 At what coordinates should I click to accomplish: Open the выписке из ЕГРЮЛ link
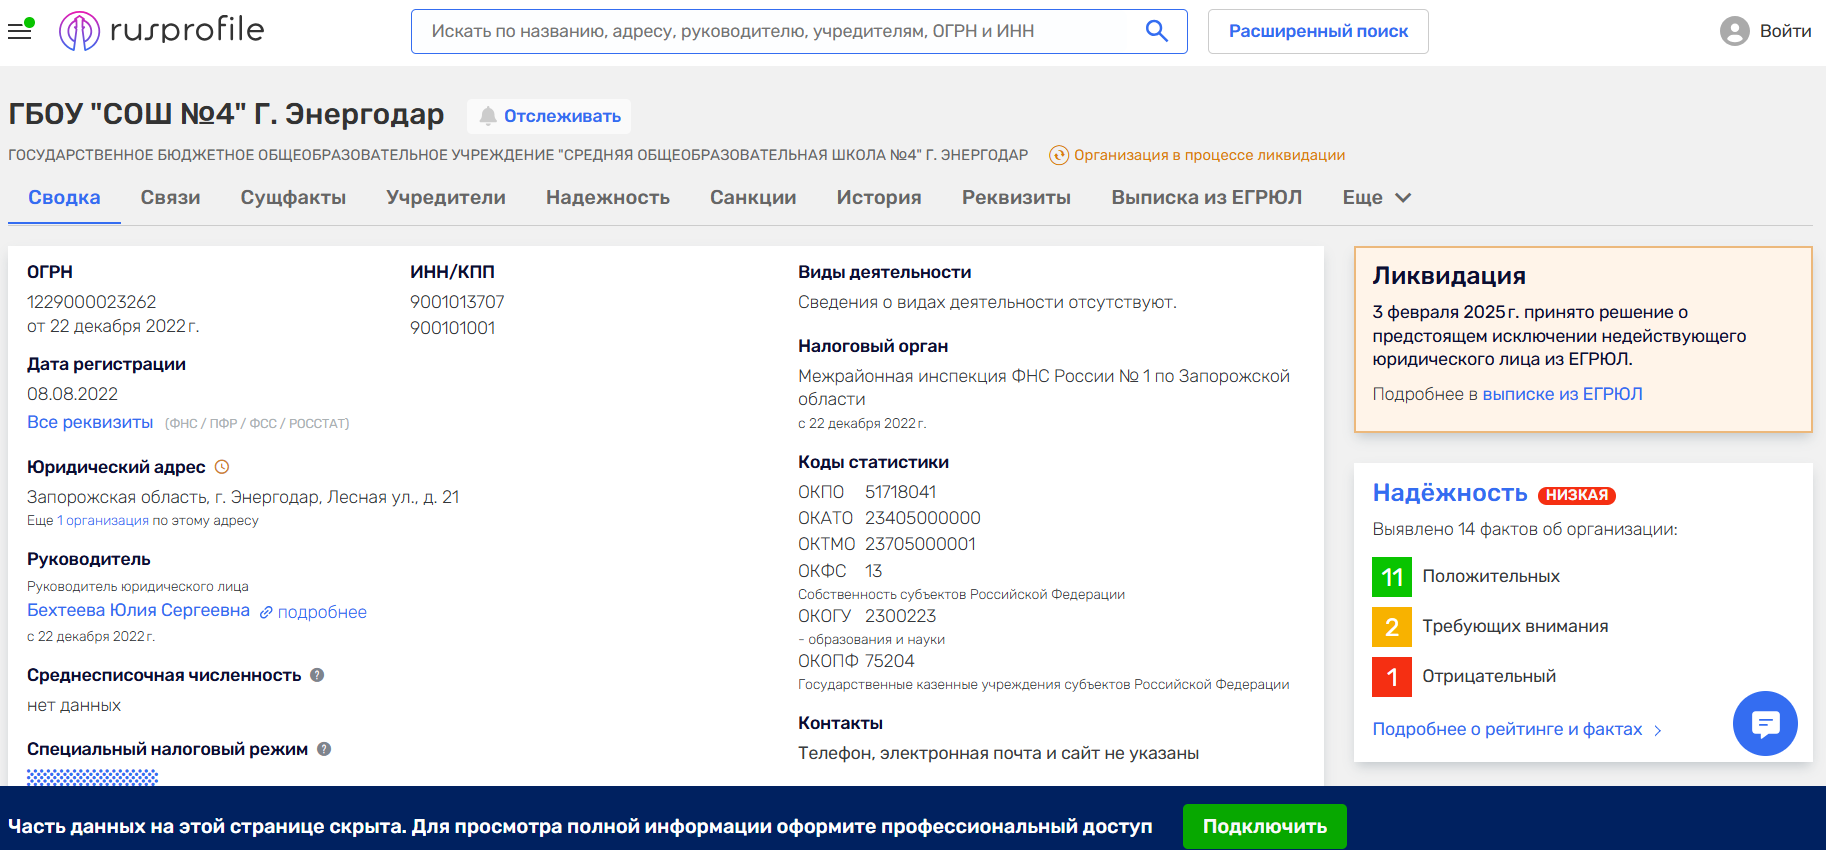coord(1562,394)
